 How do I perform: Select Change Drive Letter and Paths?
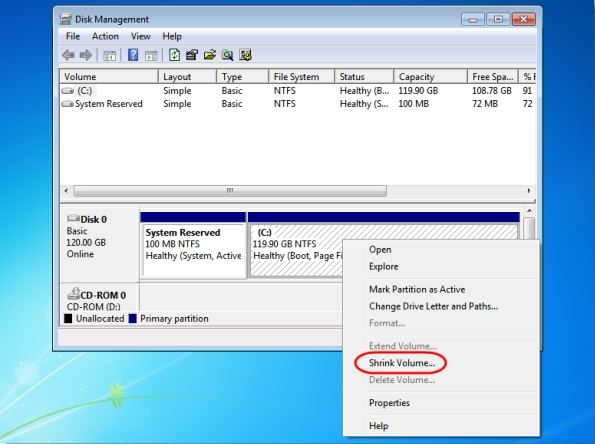(433, 306)
